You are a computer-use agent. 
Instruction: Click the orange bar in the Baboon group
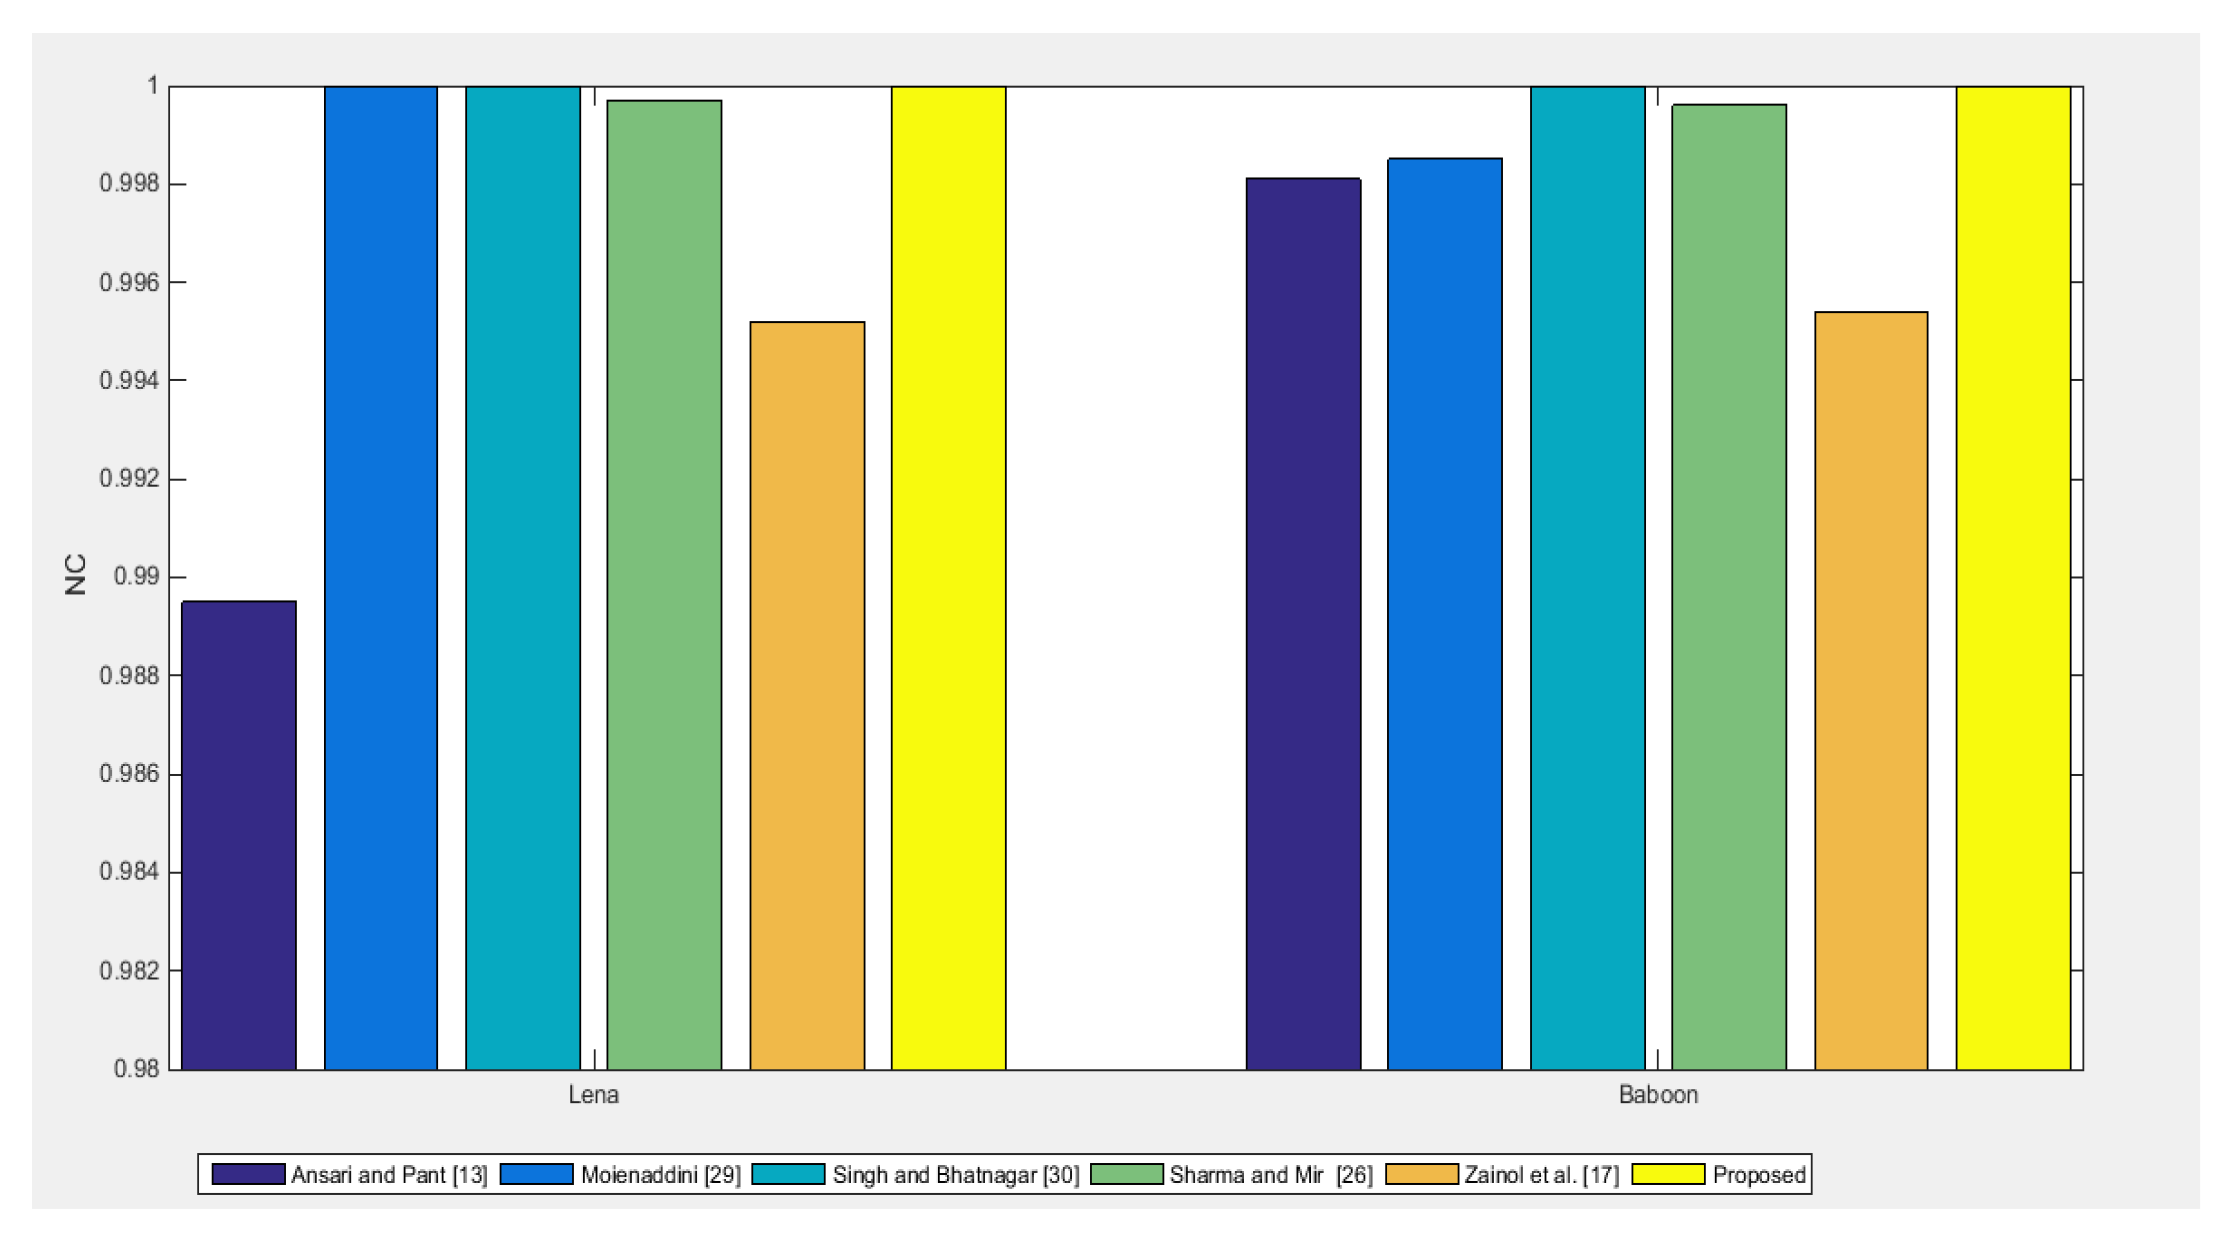pos(1870,690)
